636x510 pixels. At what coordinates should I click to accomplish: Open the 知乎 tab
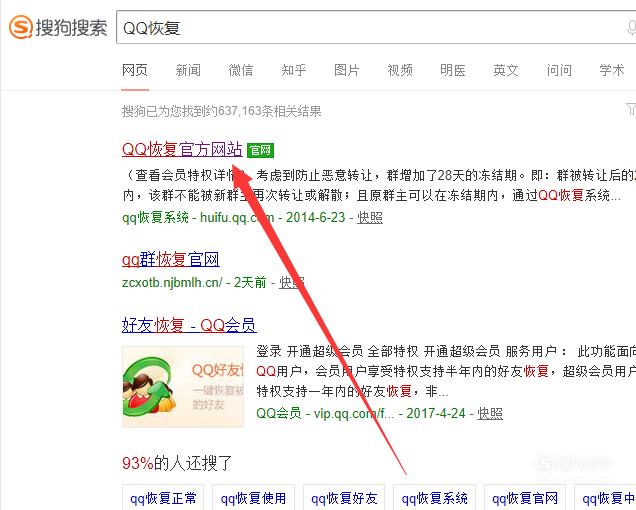[x=294, y=70]
